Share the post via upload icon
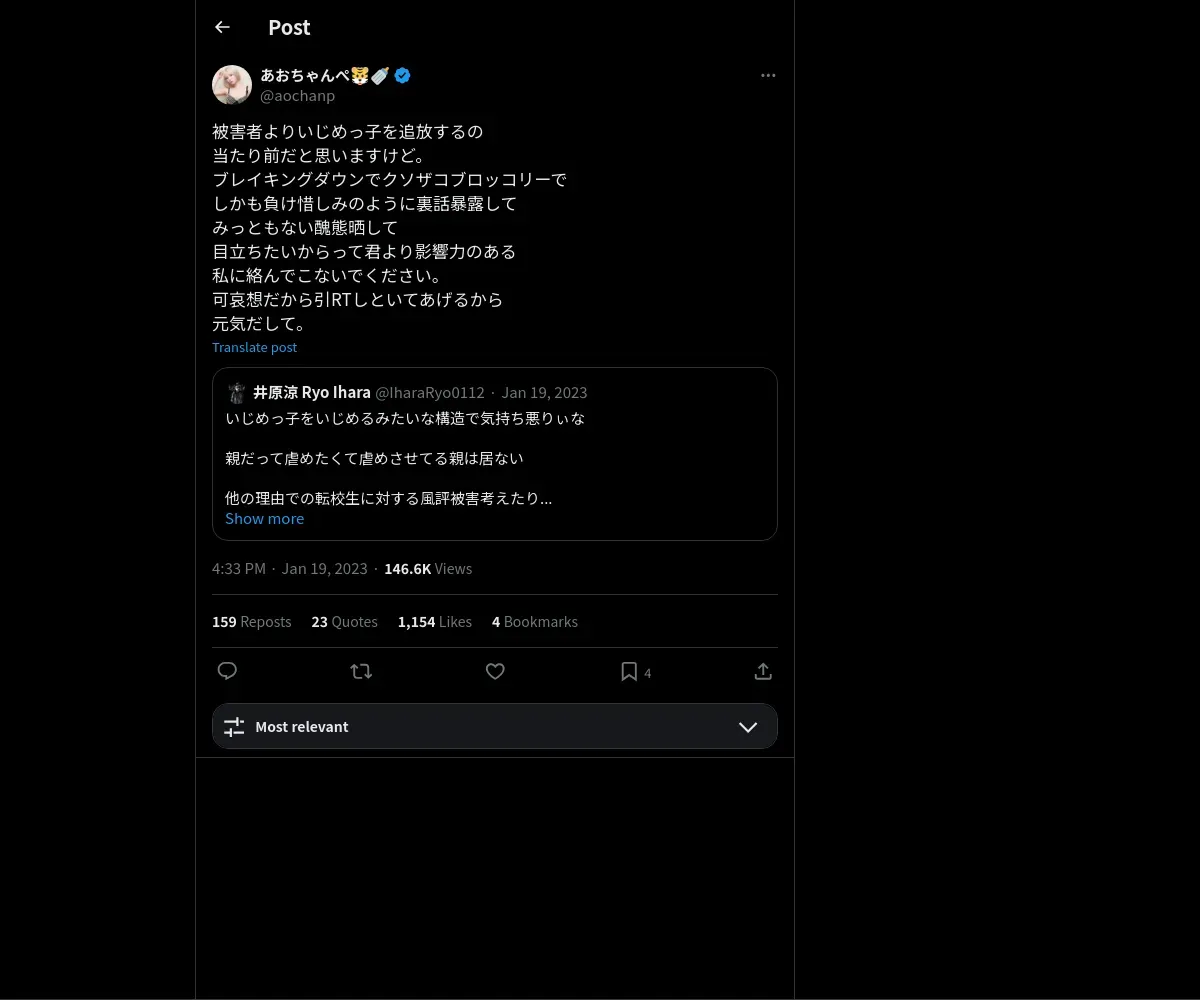This screenshot has width=1200, height=1000. pyautogui.click(x=763, y=672)
